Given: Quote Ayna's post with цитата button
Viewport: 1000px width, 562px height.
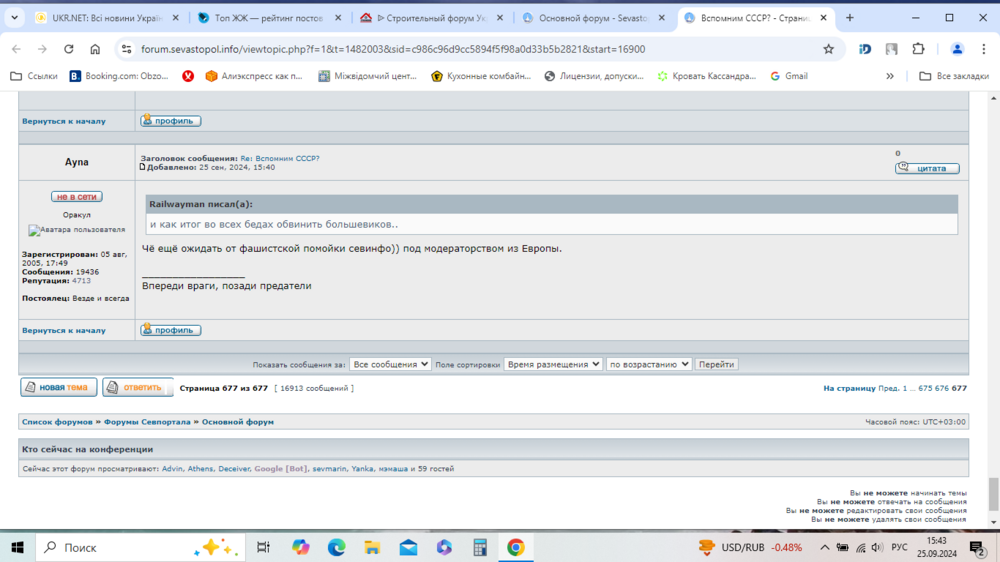Looking at the screenshot, I should 927,168.
